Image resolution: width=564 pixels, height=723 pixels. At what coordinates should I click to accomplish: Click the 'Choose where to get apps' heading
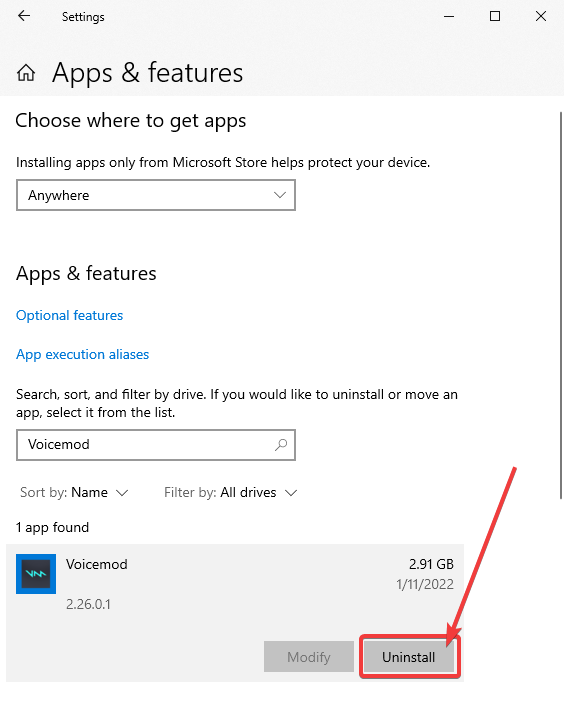point(131,121)
